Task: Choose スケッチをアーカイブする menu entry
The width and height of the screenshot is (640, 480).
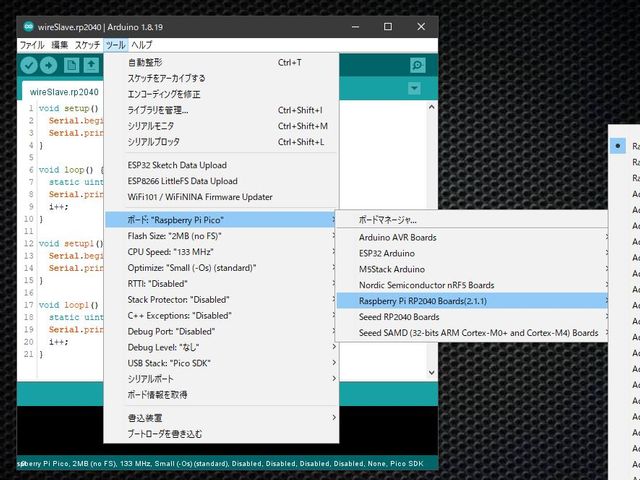Action: 221,78
